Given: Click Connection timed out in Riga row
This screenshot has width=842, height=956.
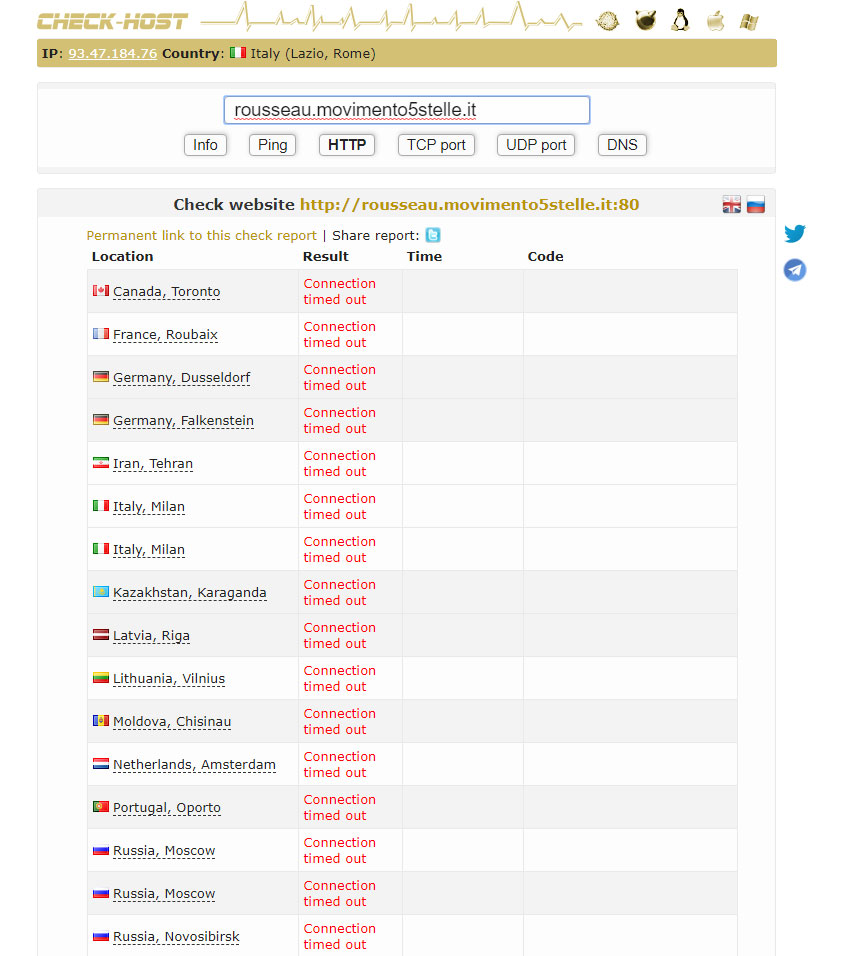Looking at the screenshot, I should [340, 635].
